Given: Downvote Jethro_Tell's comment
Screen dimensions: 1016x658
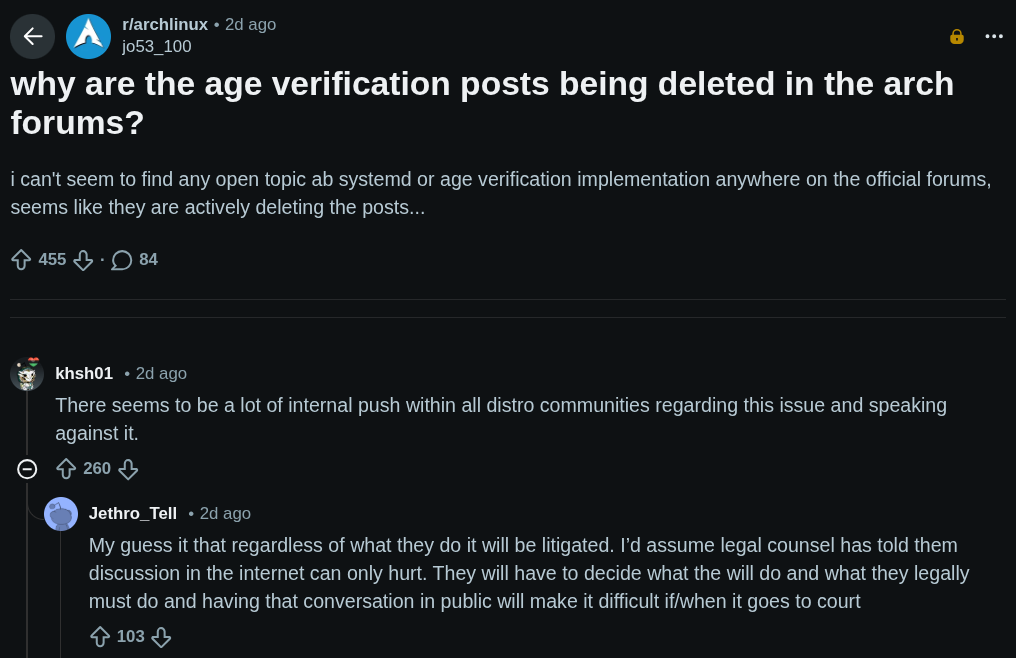Looking at the screenshot, I should (x=161, y=636).
